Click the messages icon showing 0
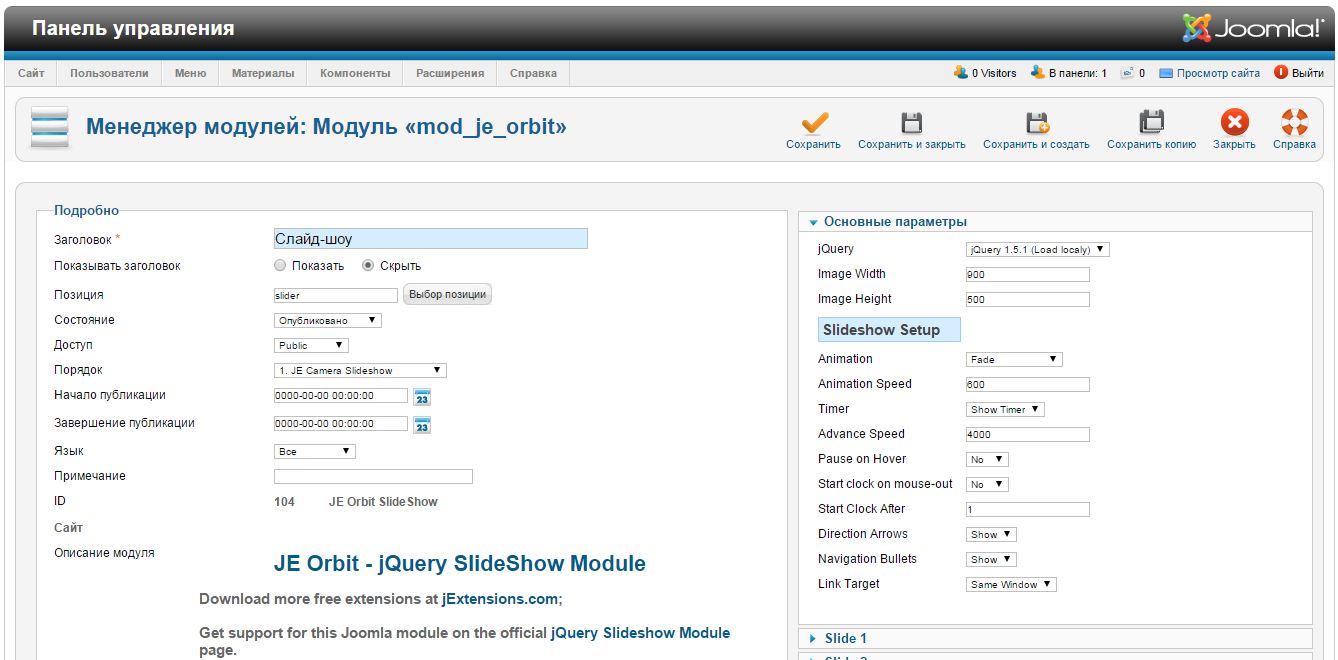Image resolution: width=1338 pixels, height=660 pixels. [x=1127, y=73]
